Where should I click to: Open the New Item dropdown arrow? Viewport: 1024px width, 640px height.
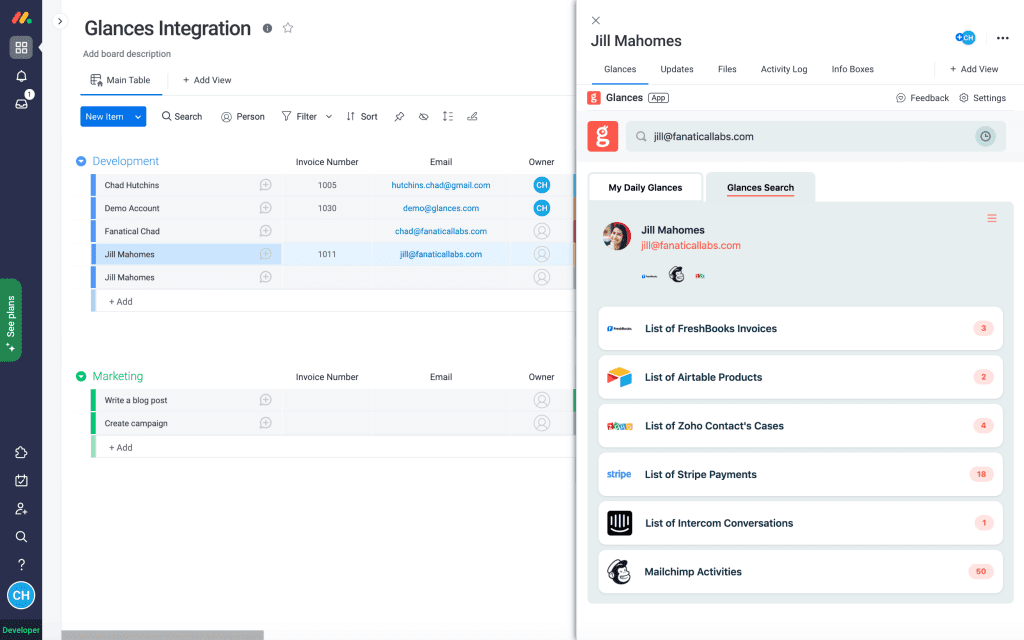pyautogui.click(x=138, y=117)
